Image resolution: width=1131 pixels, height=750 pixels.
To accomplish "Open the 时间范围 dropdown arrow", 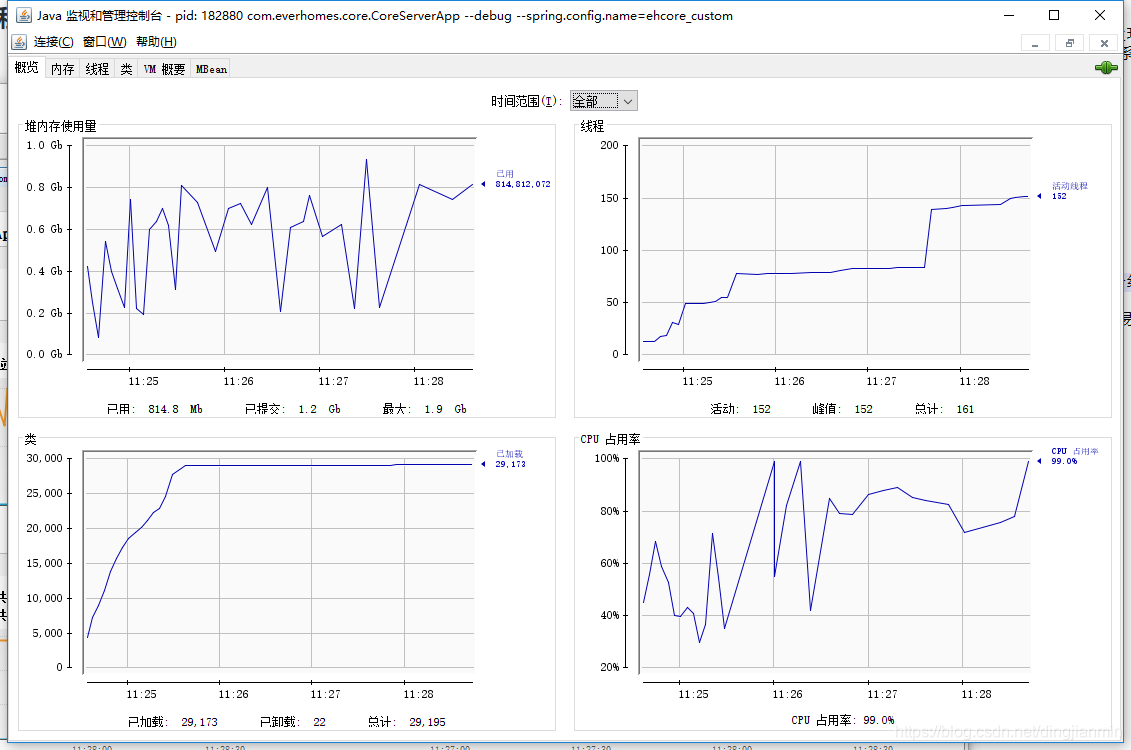I will pyautogui.click(x=628, y=102).
